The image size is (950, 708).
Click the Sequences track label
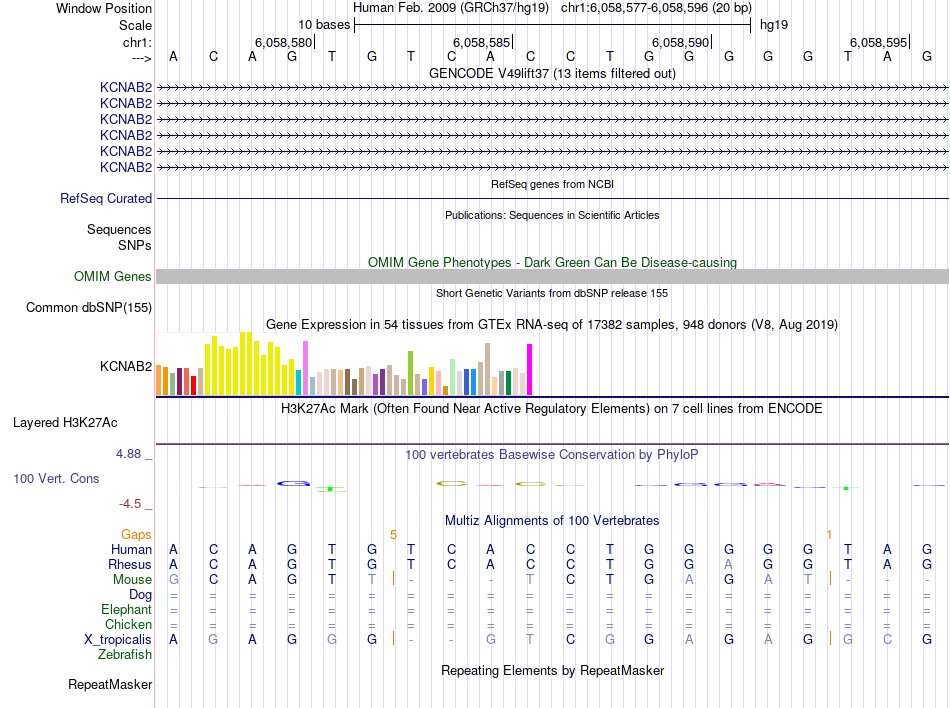click(119, 229)
